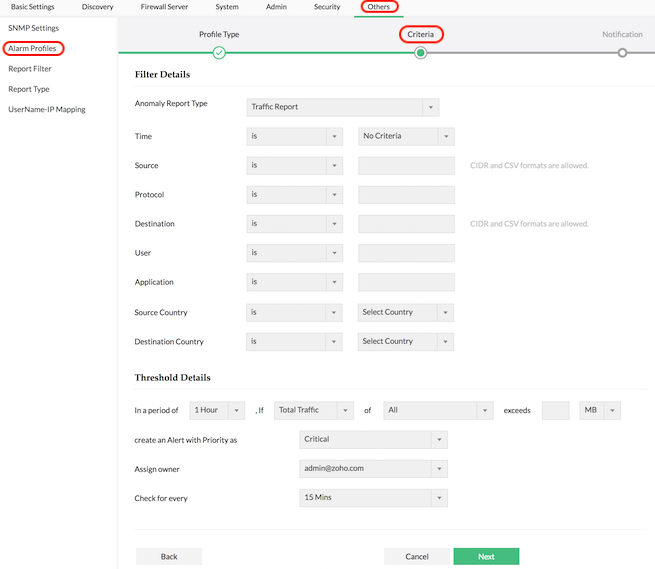This screenshot has height=569, width=655.
Task: Switch to the Security tab
Action: 327,7
